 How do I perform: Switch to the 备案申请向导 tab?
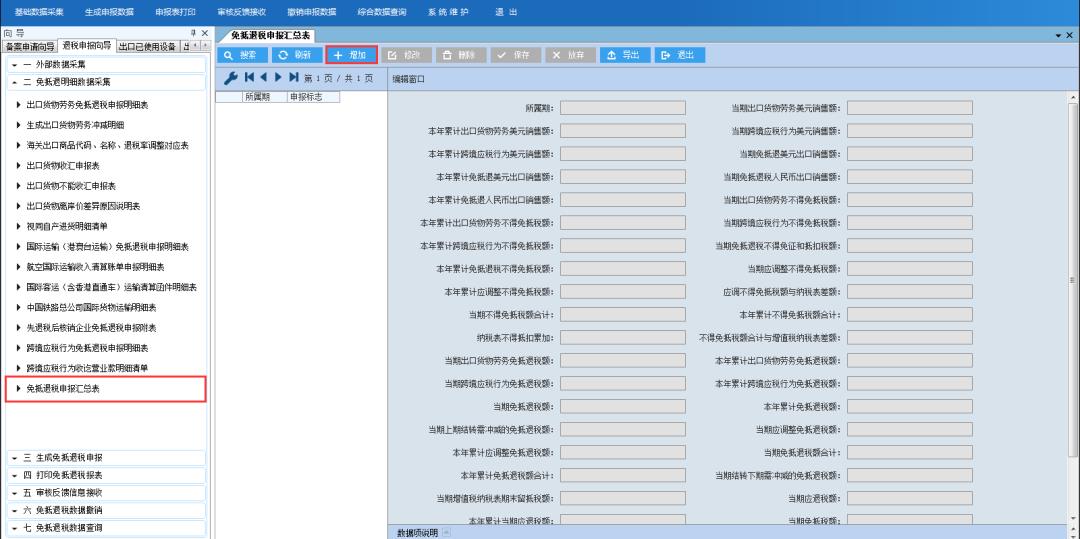pos(30,47)
